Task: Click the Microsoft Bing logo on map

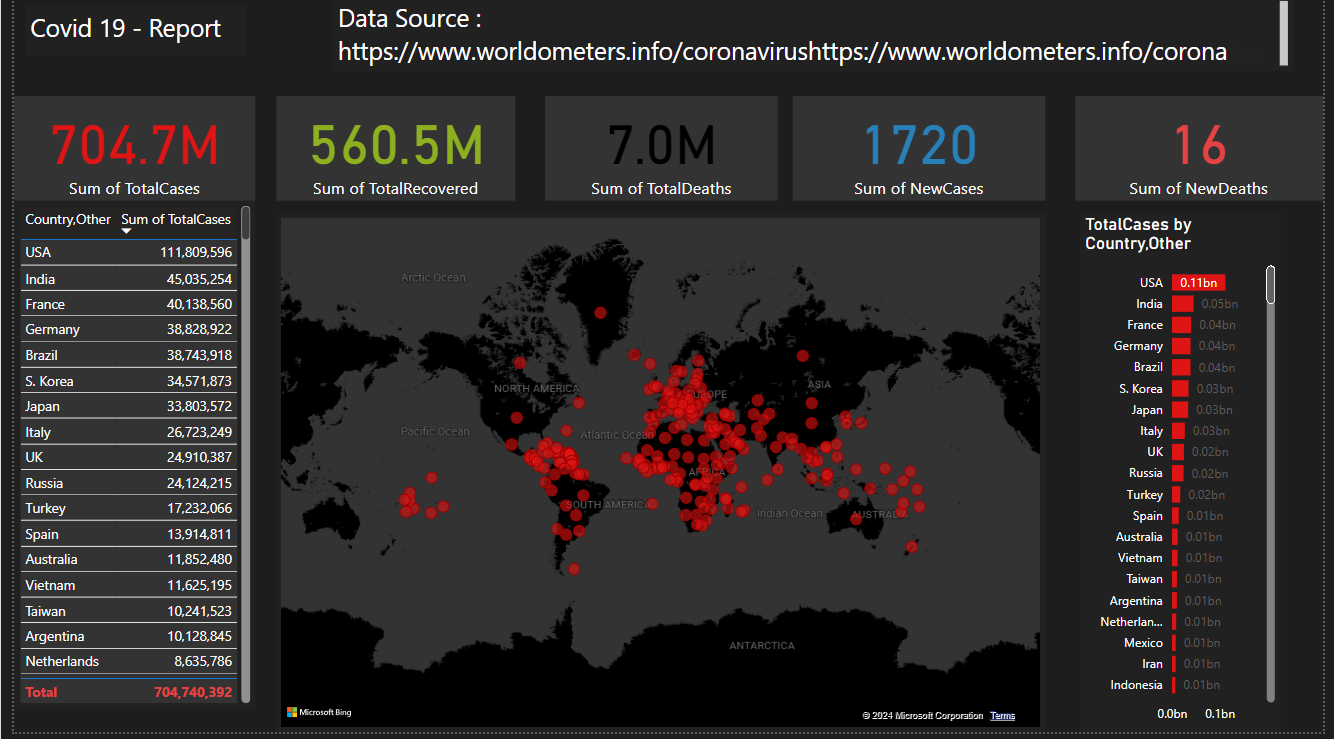Action: [319, 712]
